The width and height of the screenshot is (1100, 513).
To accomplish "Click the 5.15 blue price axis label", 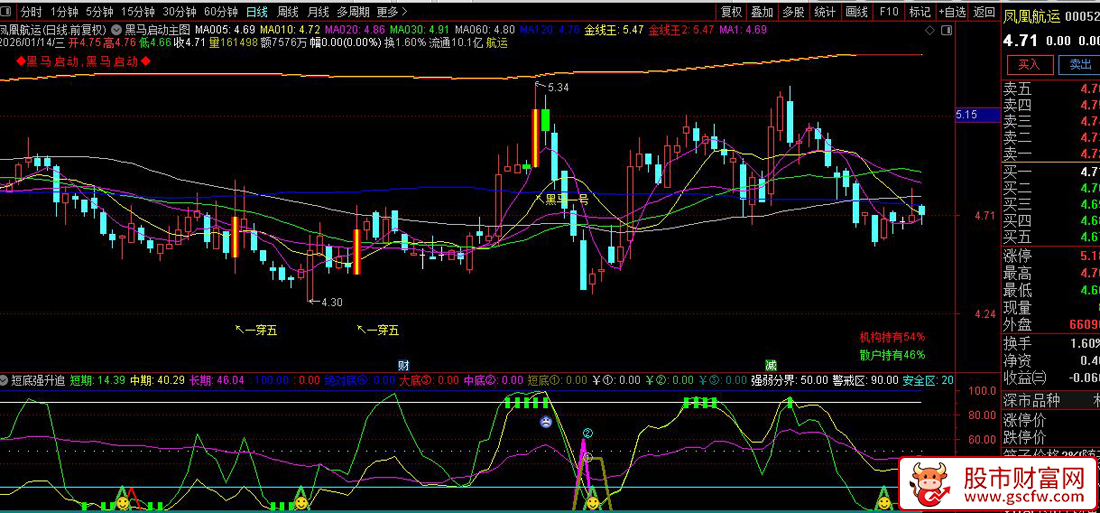I will pos(977,115).
